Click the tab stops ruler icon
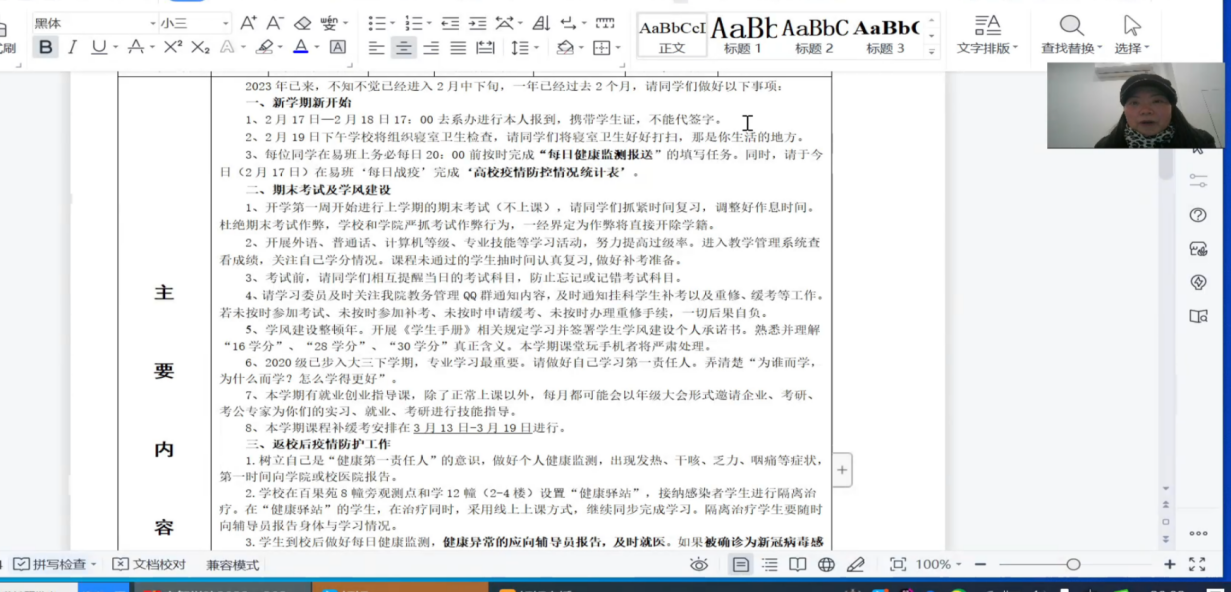 605,23
